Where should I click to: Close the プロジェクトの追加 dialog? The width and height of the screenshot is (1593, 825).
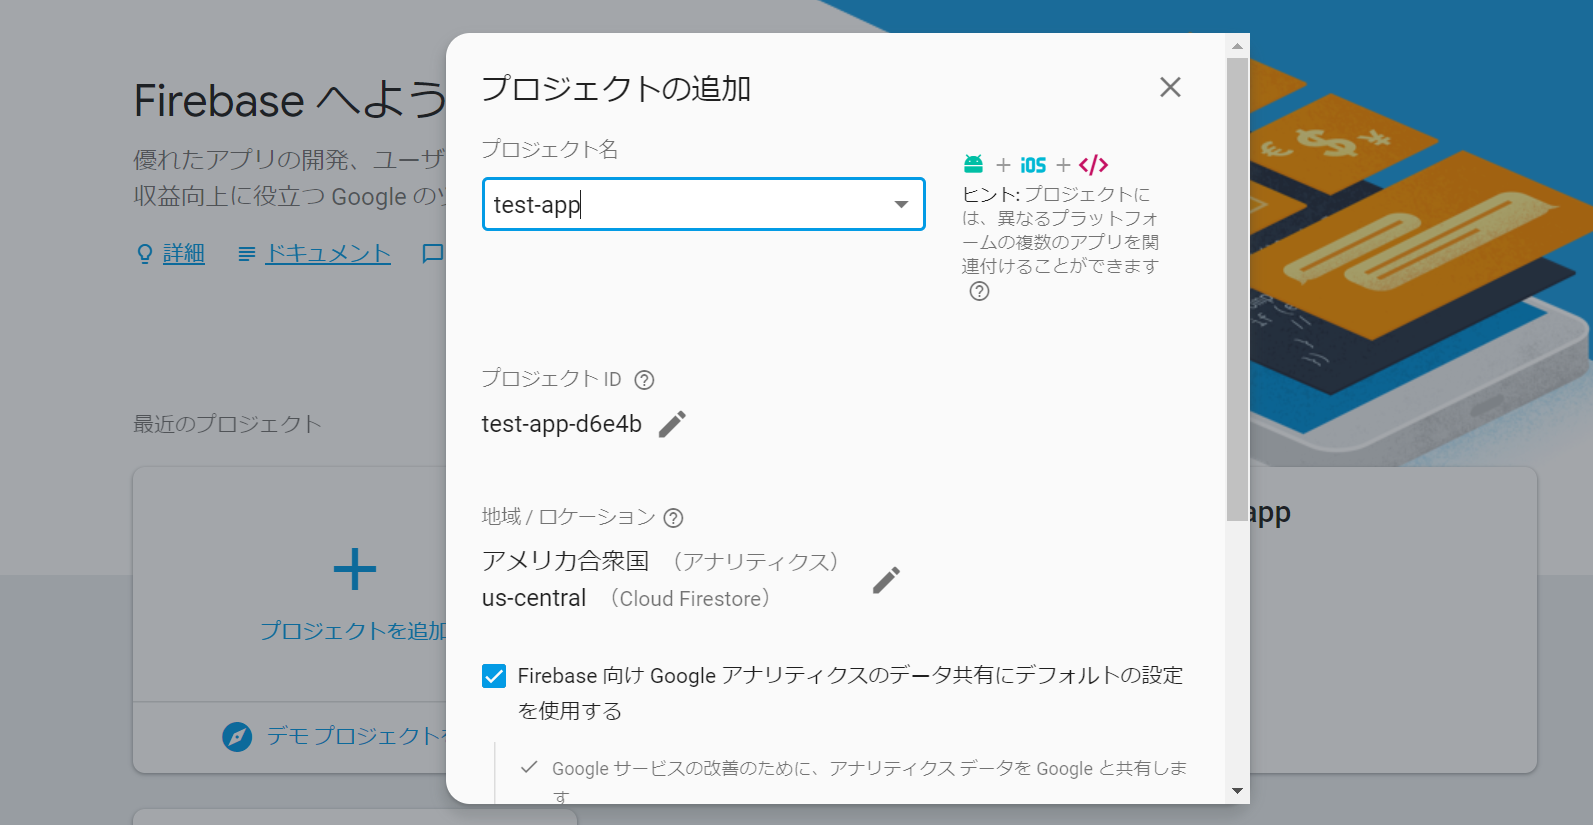(1170, 87)
